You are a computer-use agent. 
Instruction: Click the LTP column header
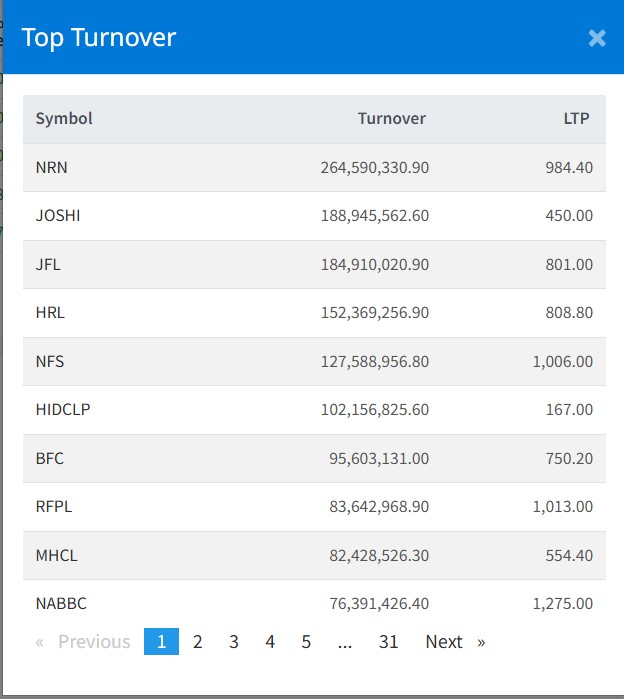(x=576, y=119)
